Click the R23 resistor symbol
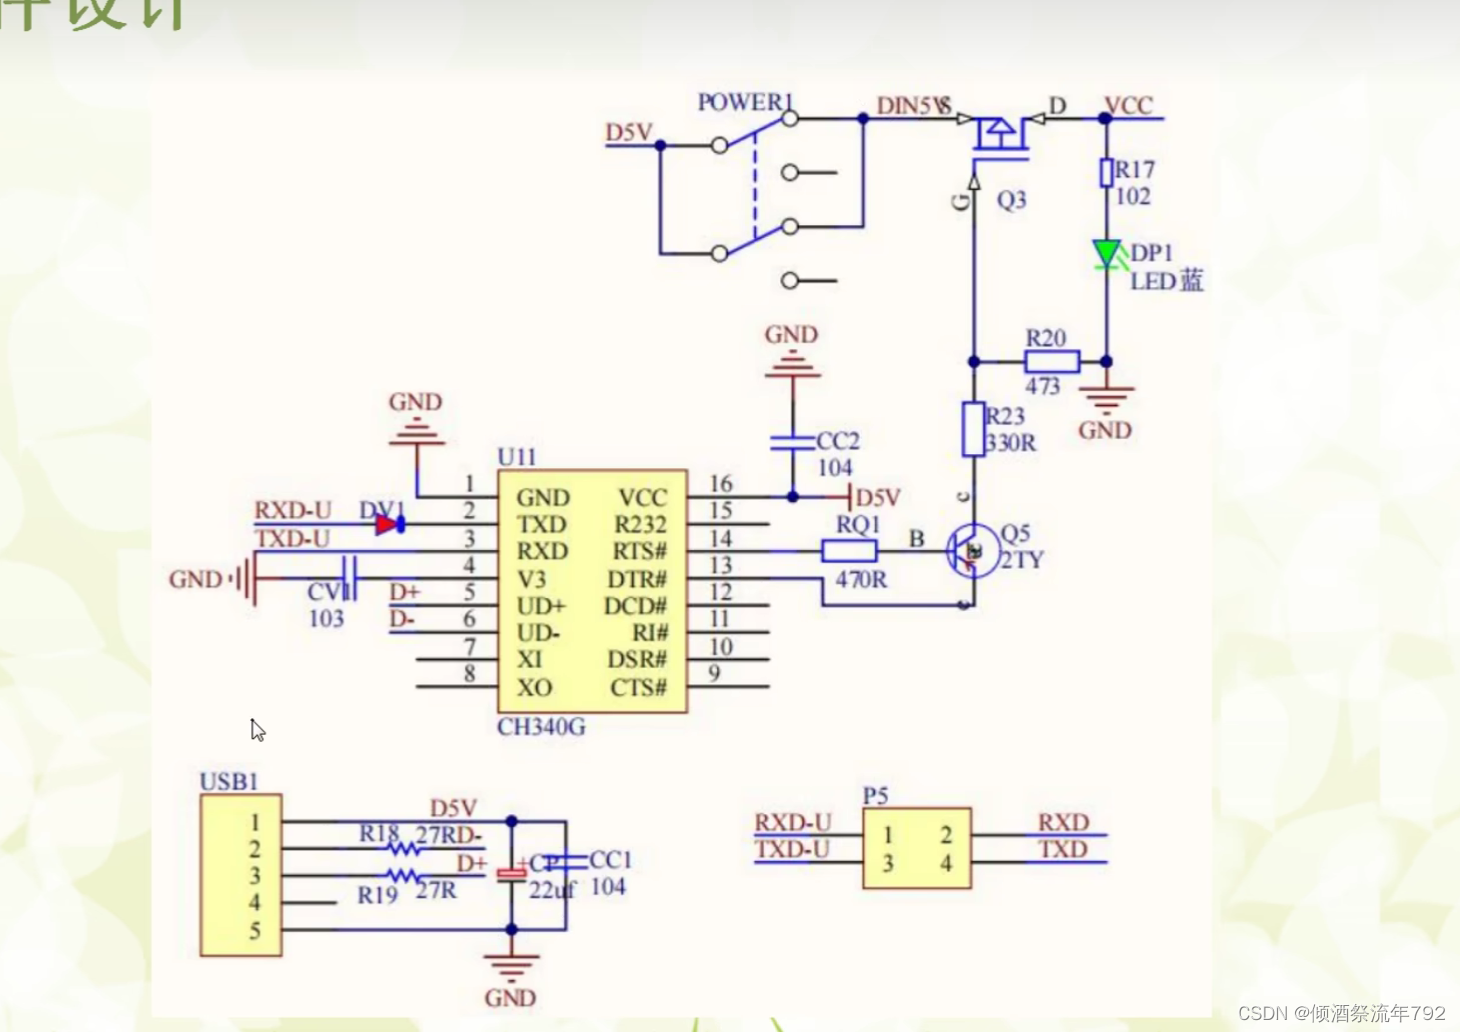Viewport: 1460px width, 1032px height. pos(973,429)
